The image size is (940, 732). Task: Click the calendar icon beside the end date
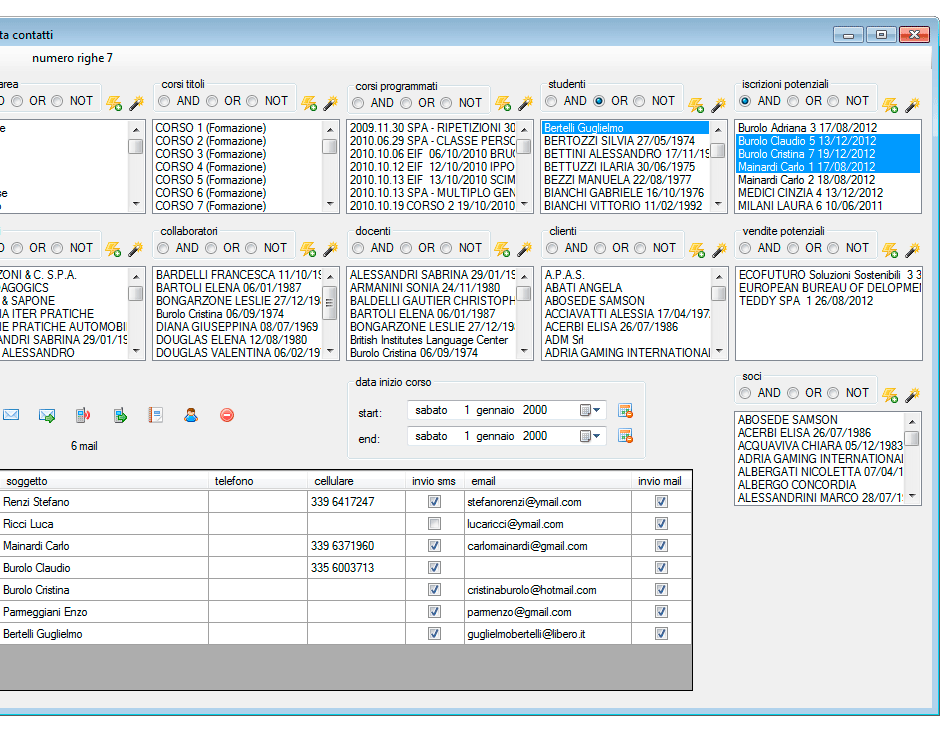[625, 436]
